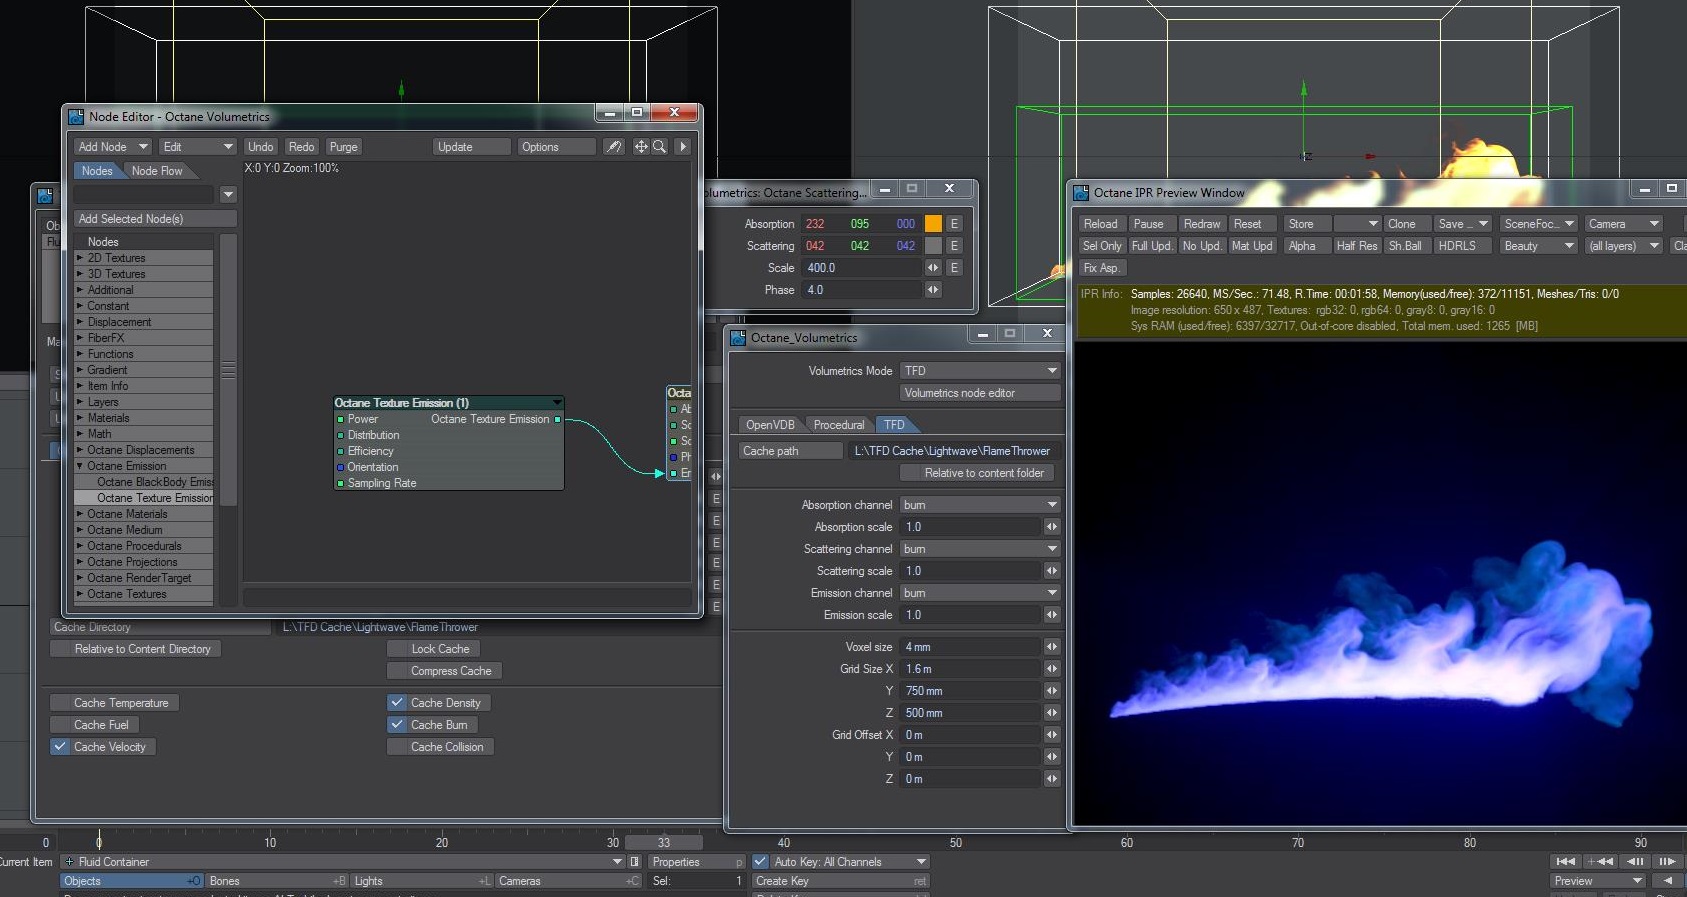
Task: Click the Update button in Node Editor
Action: tap(472, 147)
